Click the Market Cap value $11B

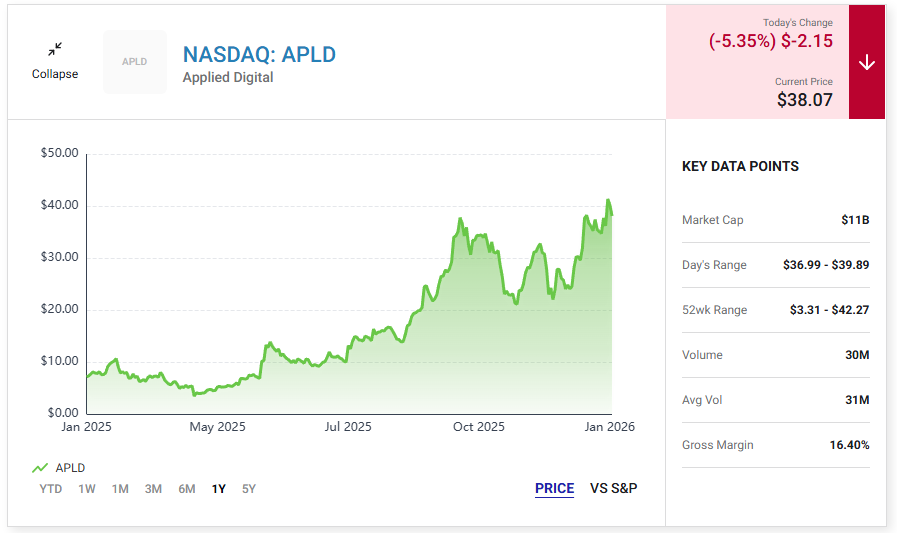(855, 220)
